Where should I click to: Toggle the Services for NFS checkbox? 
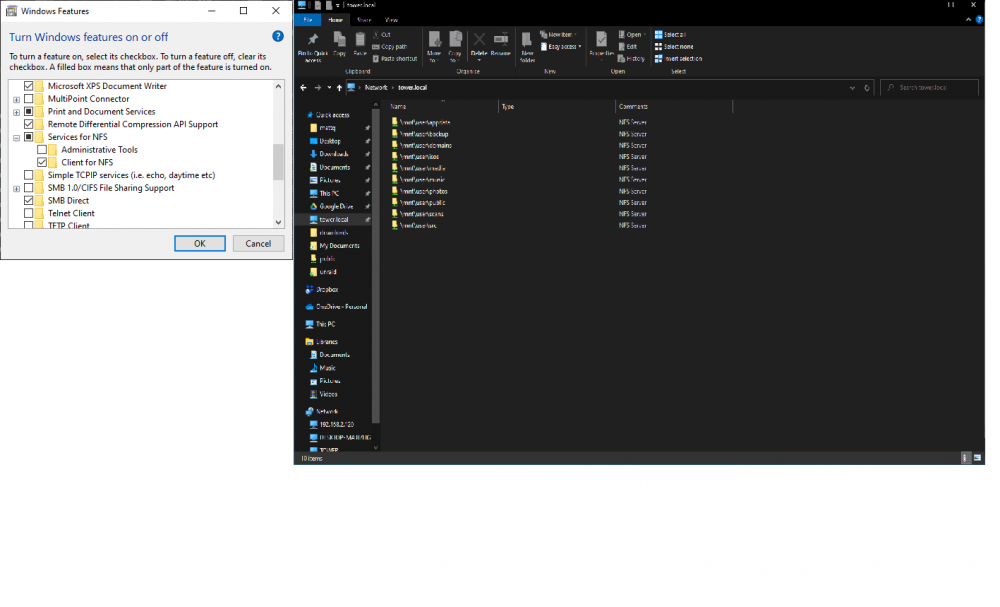pyautogui.click(x=29, y=137)
